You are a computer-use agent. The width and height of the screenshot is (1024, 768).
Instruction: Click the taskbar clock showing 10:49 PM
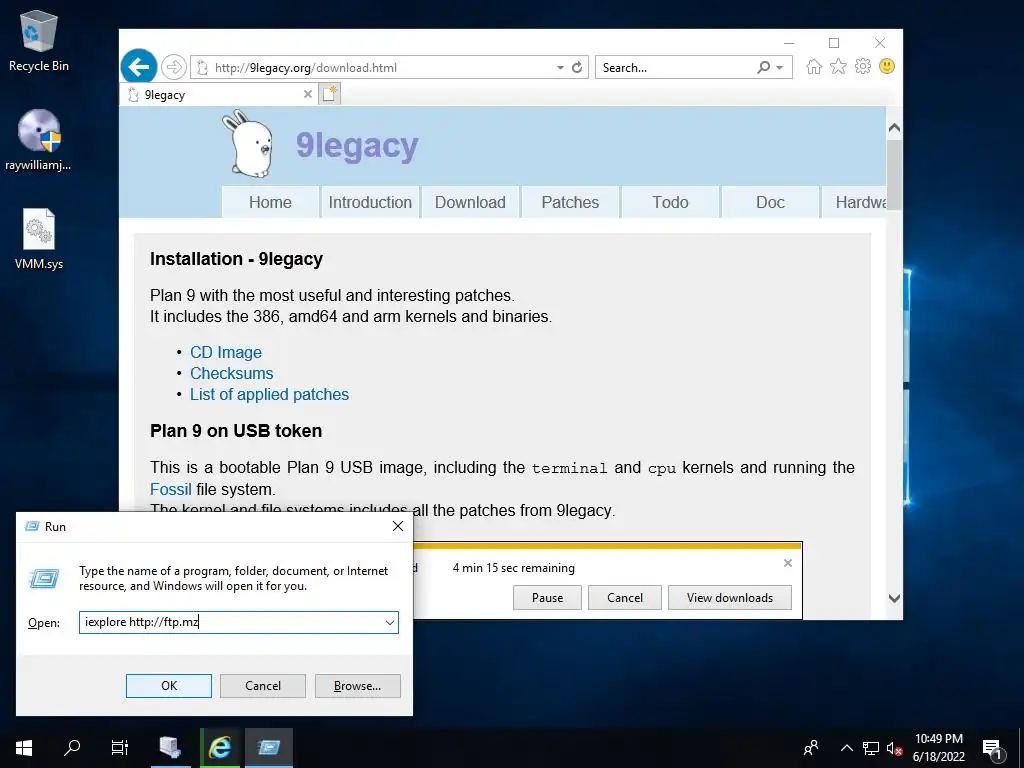click(938, 748)
